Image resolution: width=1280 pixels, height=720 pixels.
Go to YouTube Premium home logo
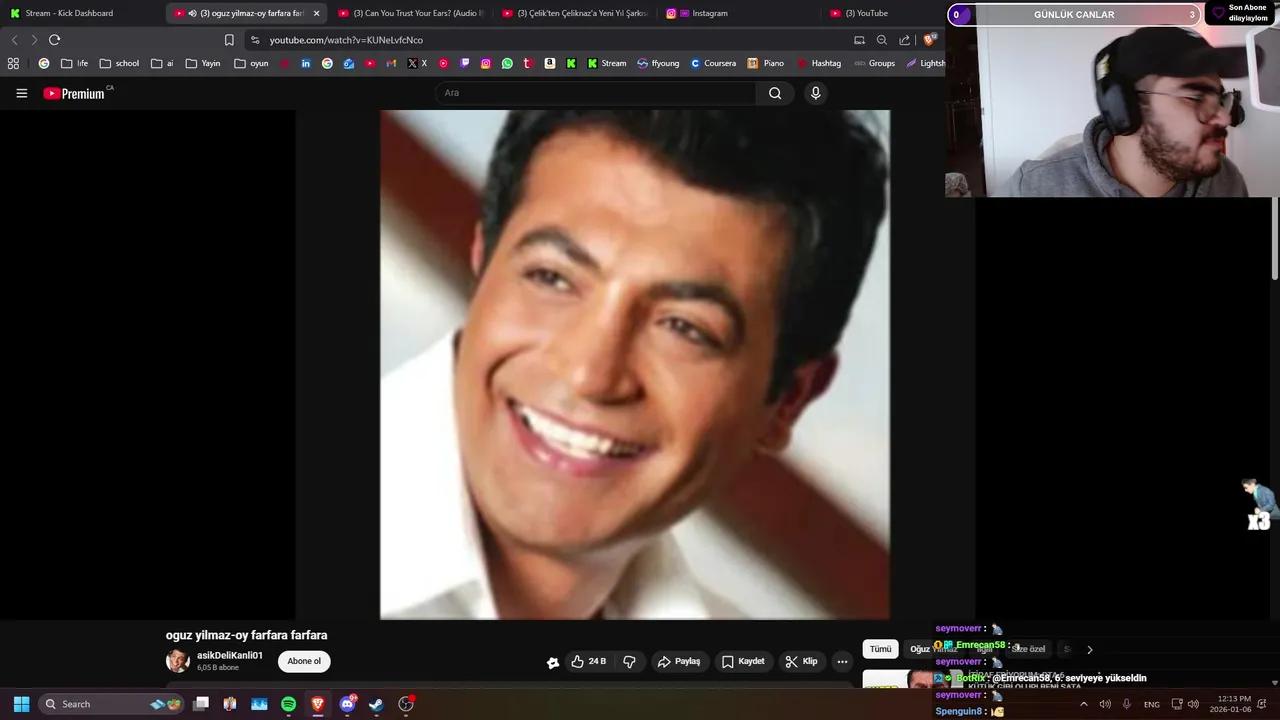point(74,93)
